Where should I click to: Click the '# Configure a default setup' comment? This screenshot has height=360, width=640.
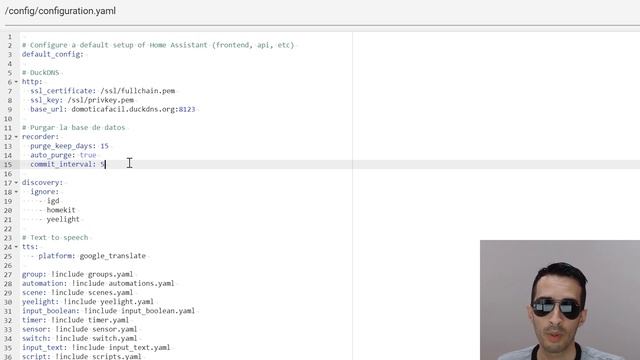pyautogui.click(x=158, y=45)
